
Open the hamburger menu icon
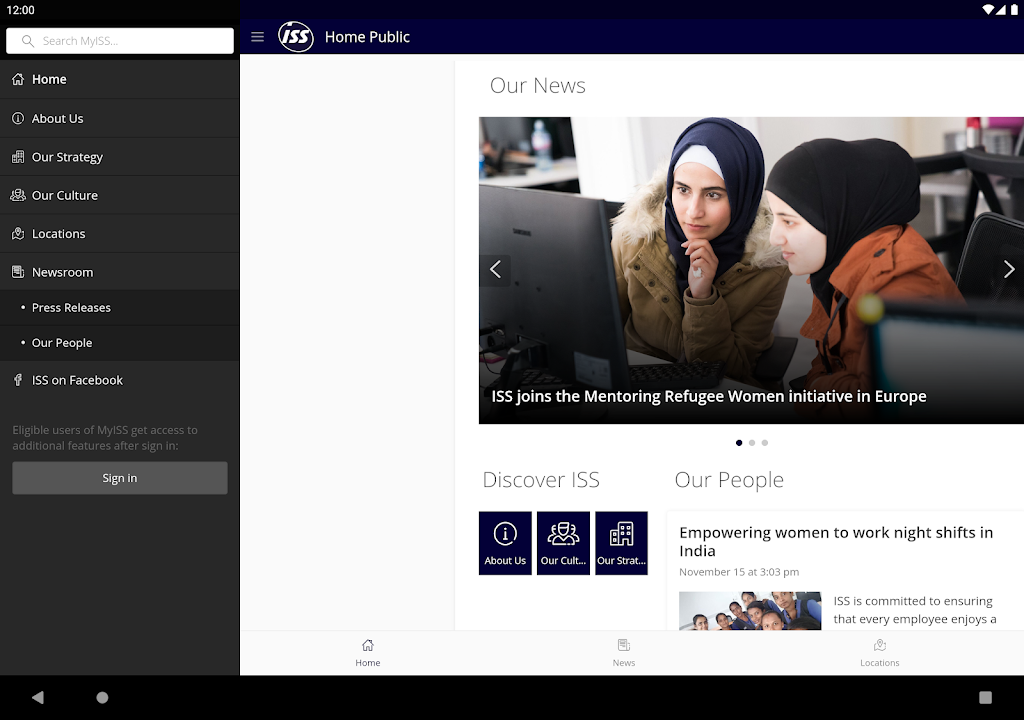click(x=257, y=37)
